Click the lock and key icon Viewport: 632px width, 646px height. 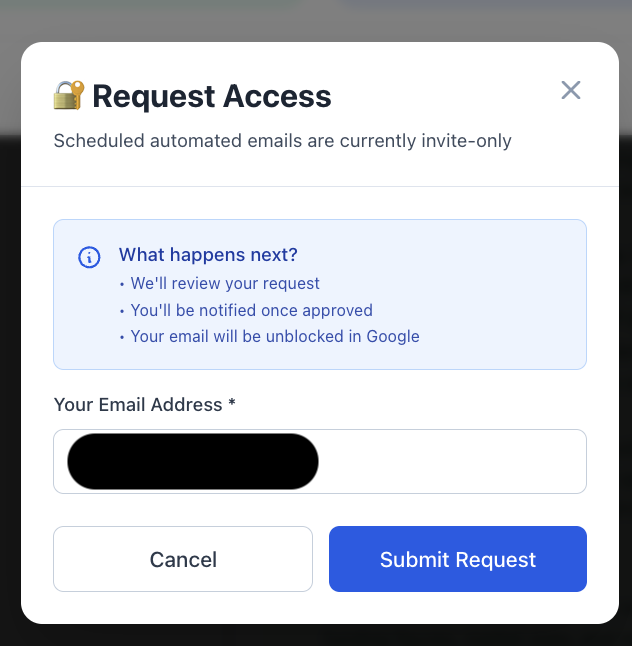coord(68,96)
